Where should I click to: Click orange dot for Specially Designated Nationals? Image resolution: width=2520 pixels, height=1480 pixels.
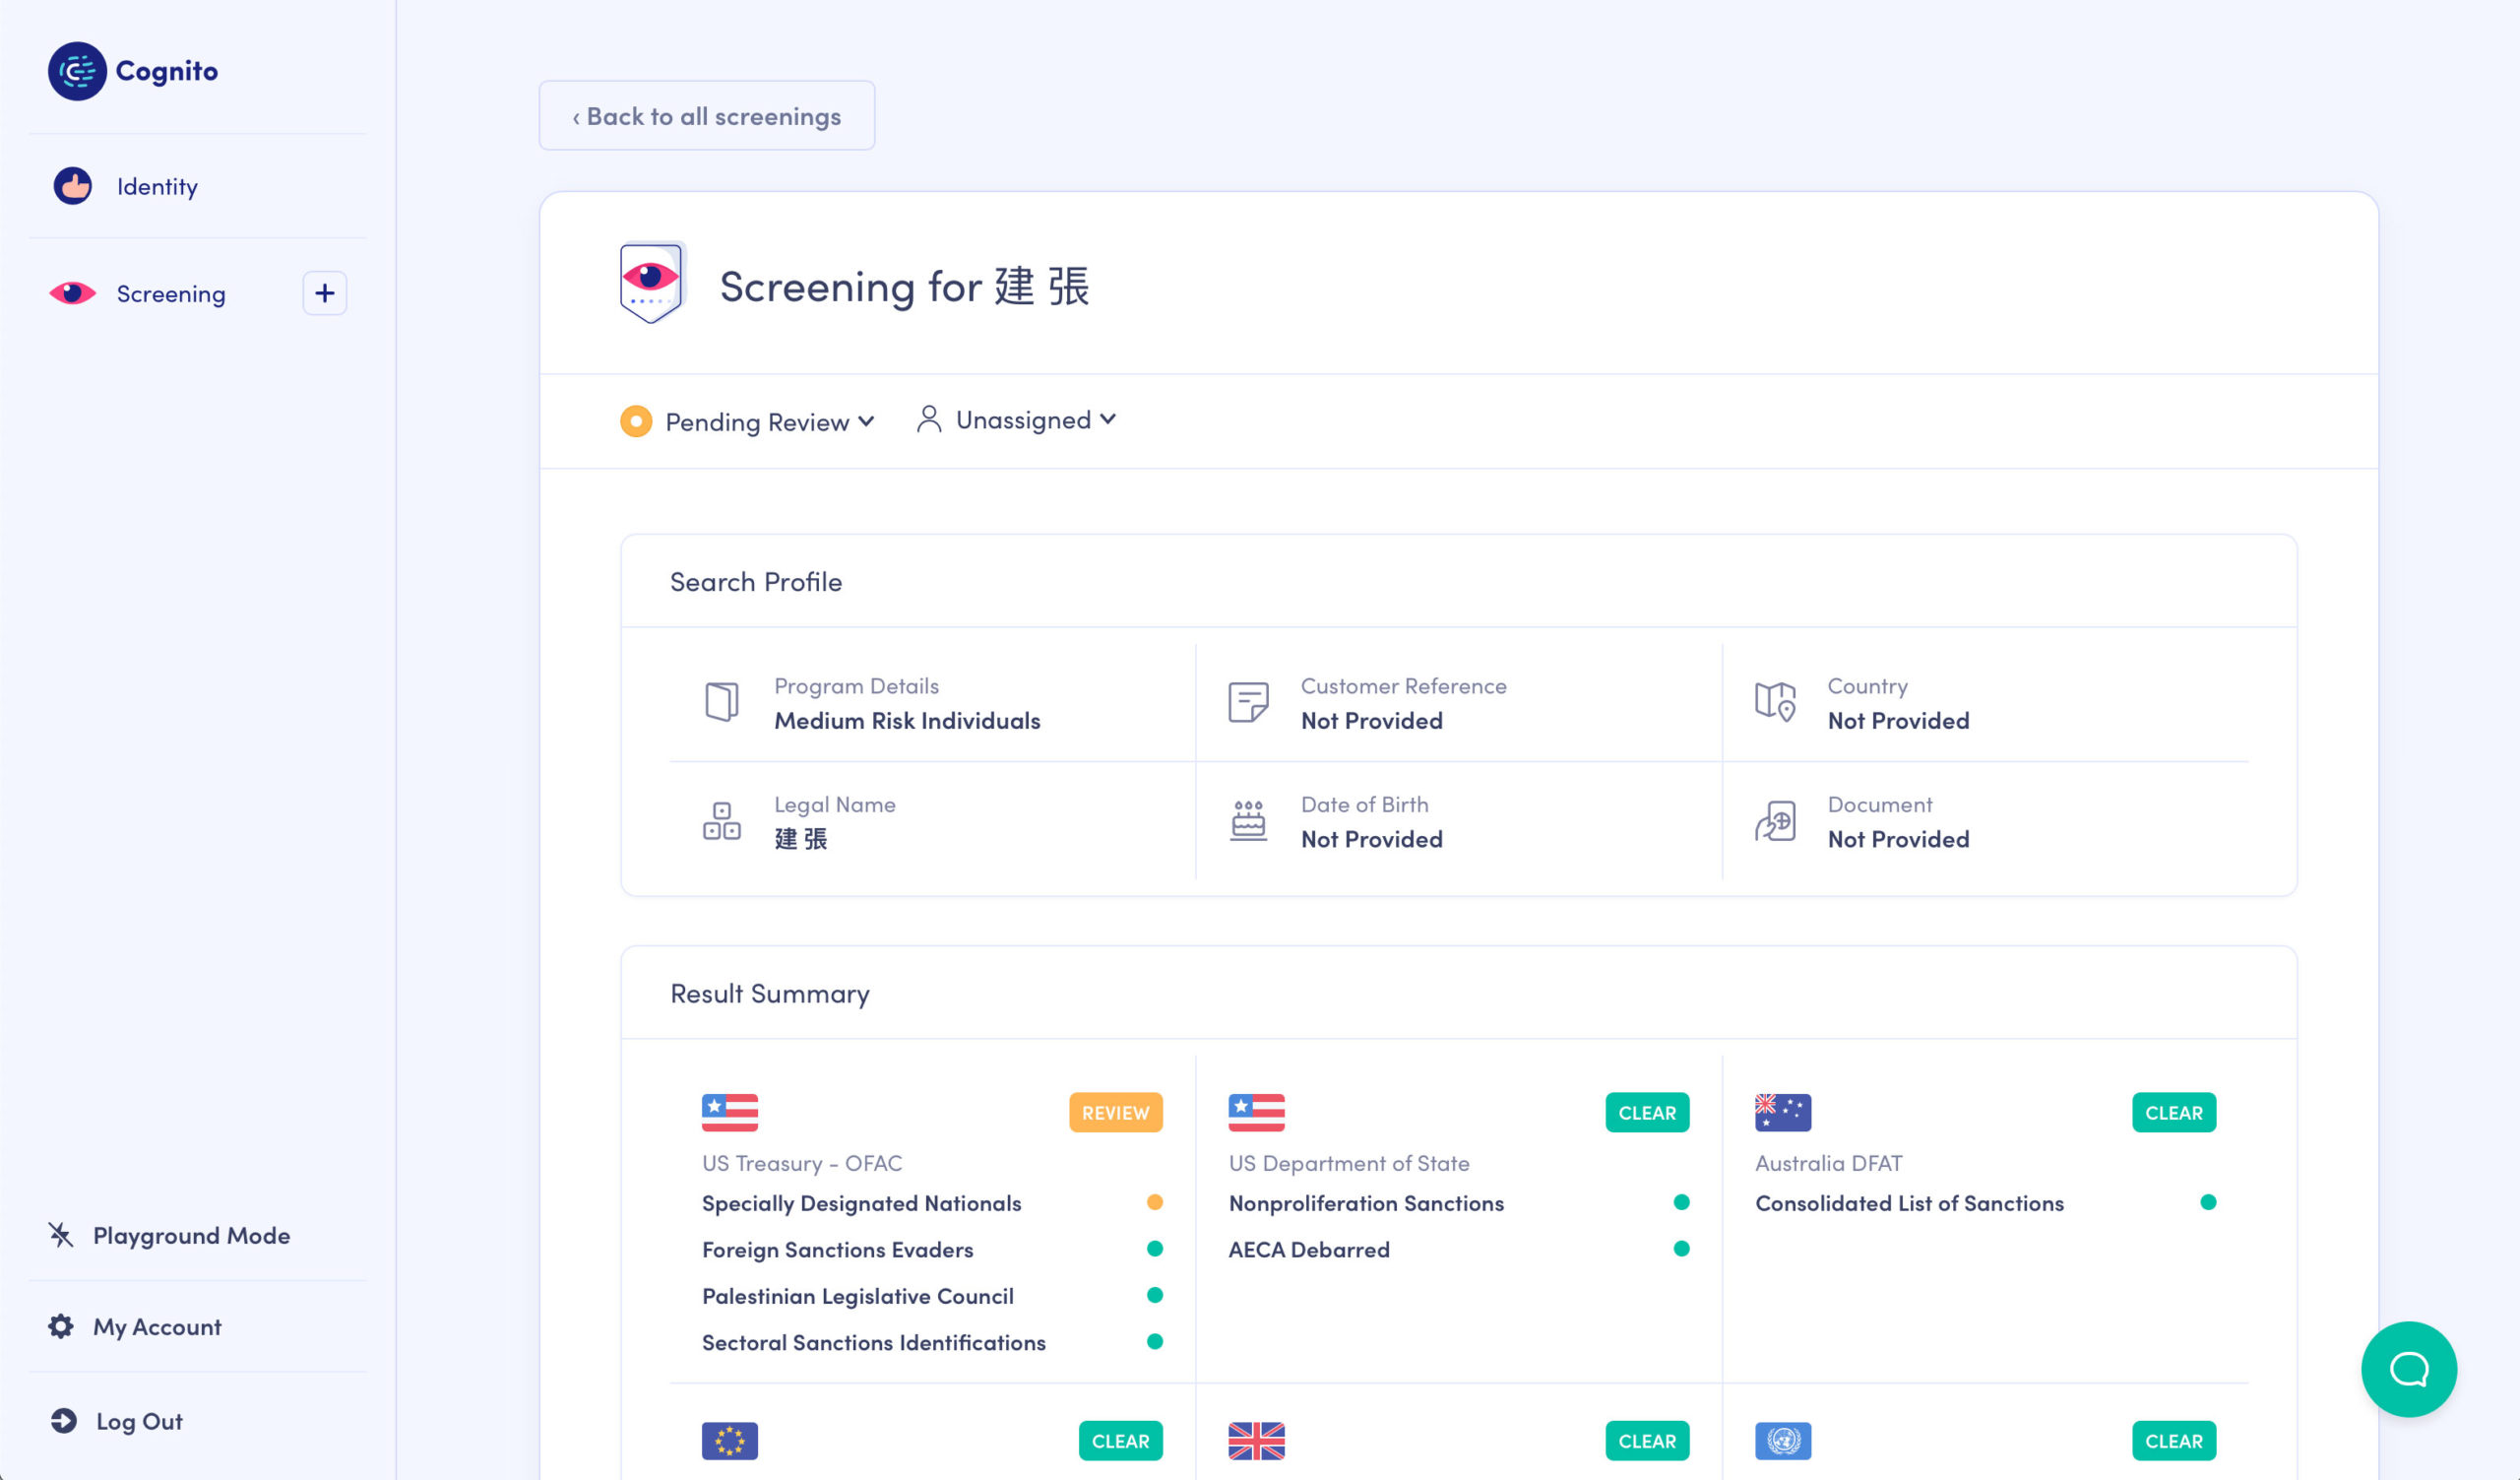[x=1155, y=1202]
